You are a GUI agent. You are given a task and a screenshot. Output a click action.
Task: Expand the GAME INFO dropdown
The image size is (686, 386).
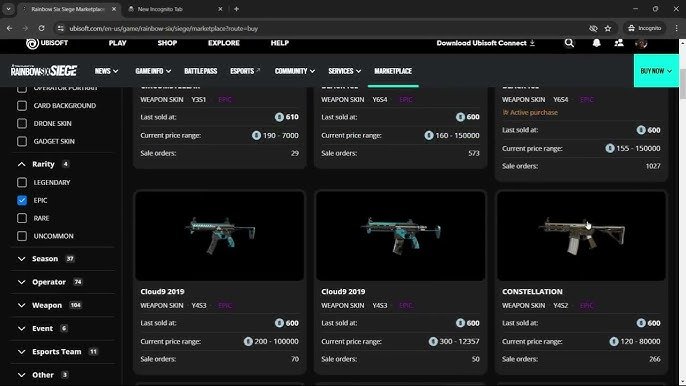(153, 71)
